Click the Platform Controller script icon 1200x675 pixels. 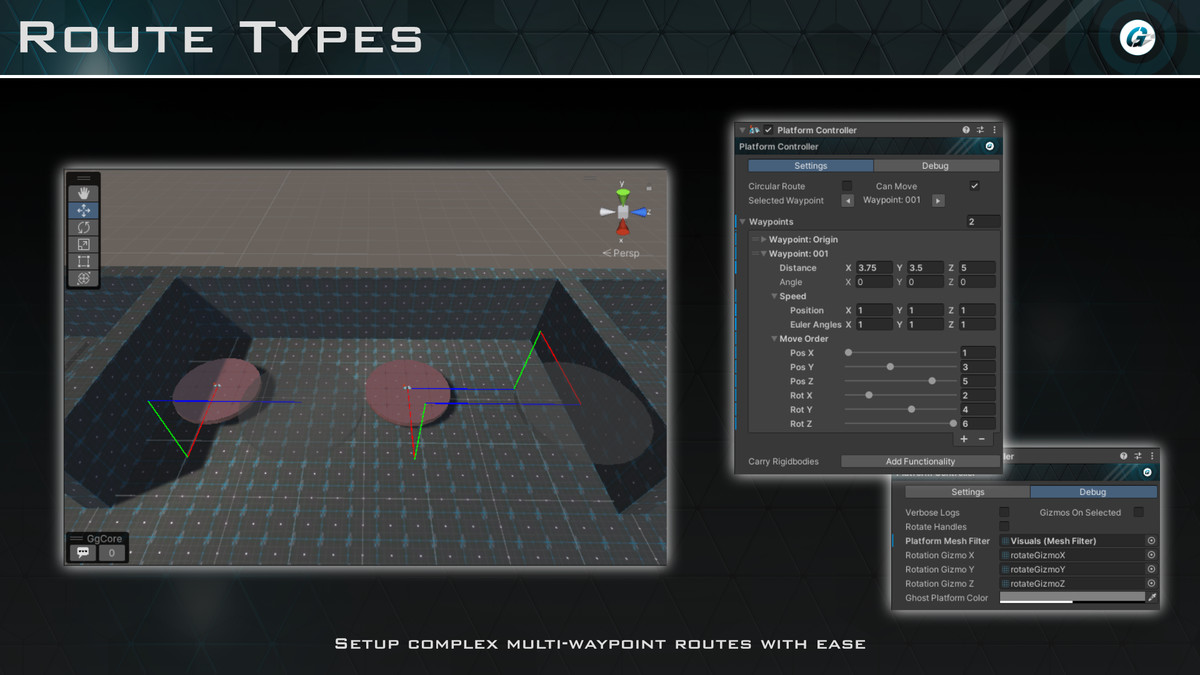coord(754,130)
